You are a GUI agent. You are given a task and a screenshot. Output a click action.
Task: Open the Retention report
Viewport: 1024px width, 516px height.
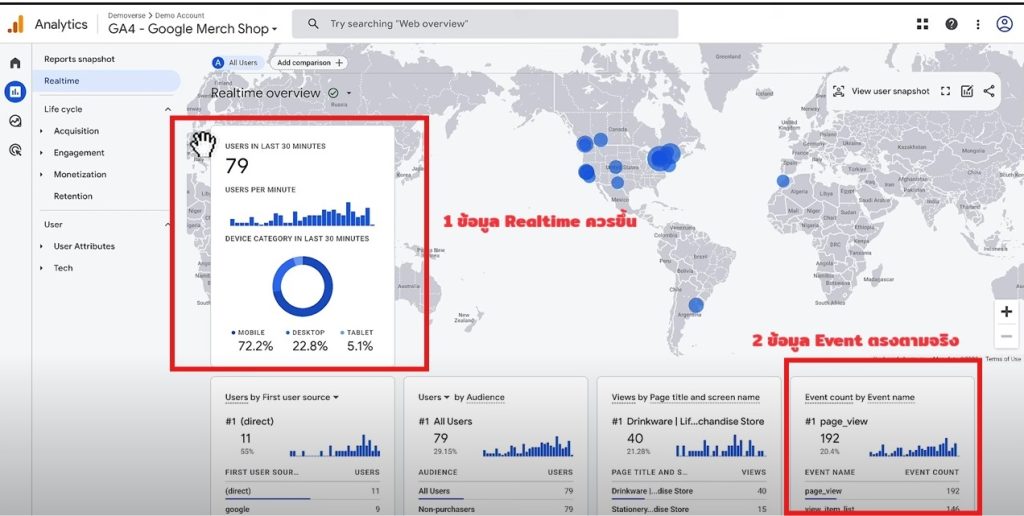point(73,196)
